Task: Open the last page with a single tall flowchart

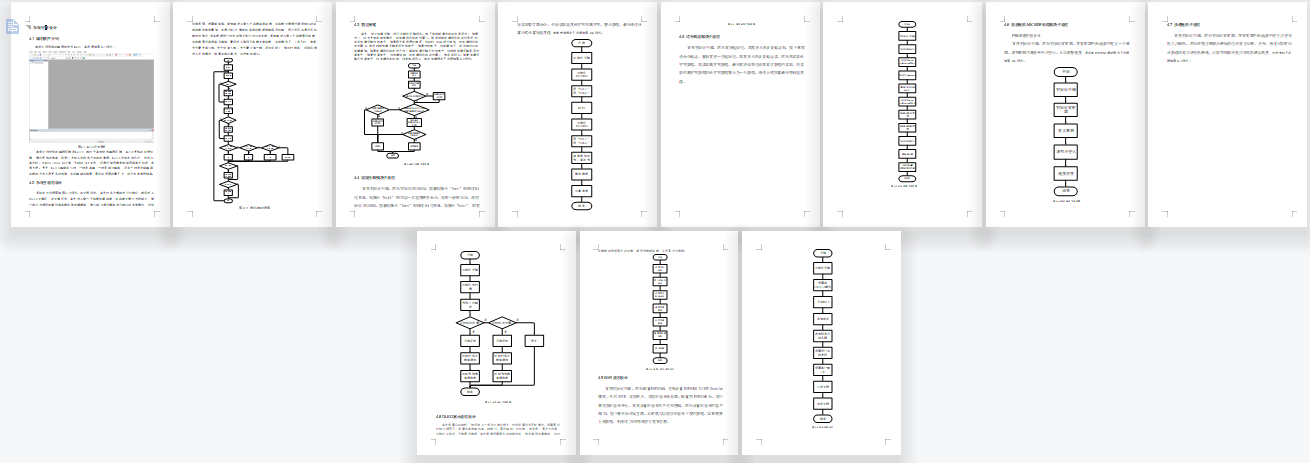Action: coord(822,343)
